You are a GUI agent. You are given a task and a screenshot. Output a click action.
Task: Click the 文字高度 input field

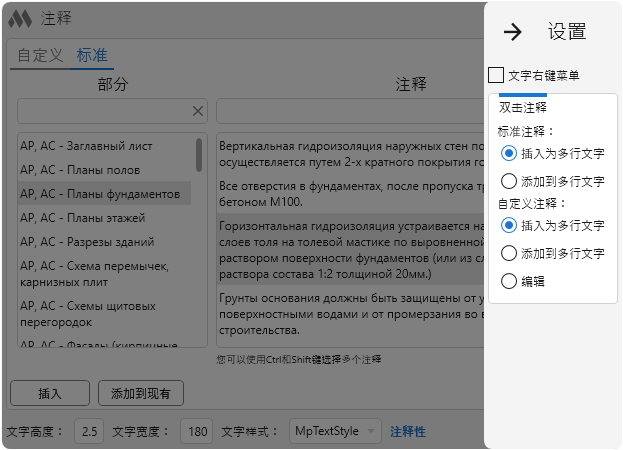90,431
